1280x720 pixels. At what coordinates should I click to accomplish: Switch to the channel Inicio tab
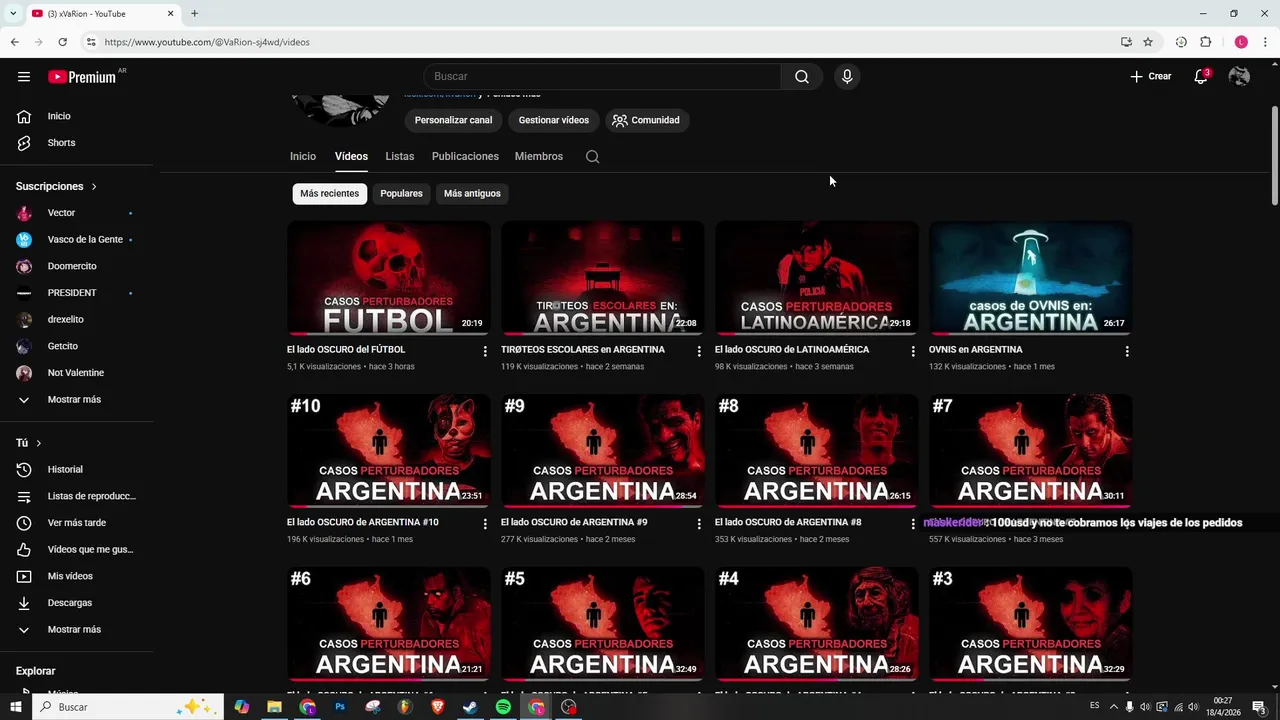click(x=303, y=156)
